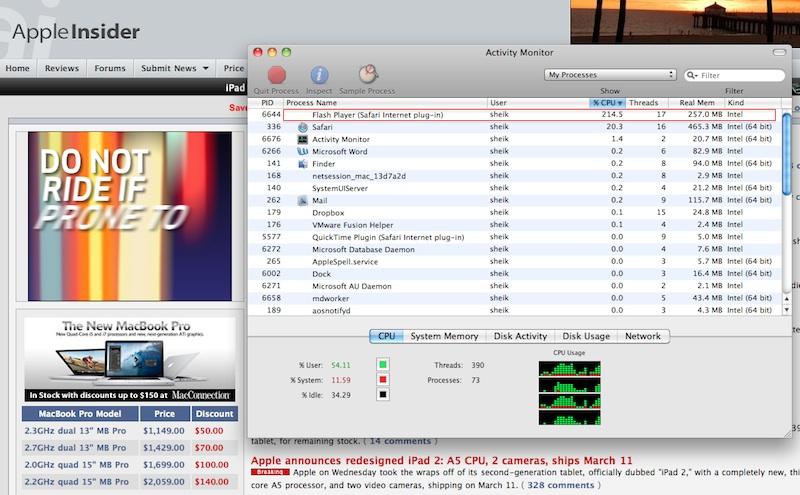This screenshot has width=800, height=495.
Task: Click the green % User color swatch
Action: coord(383,364)
